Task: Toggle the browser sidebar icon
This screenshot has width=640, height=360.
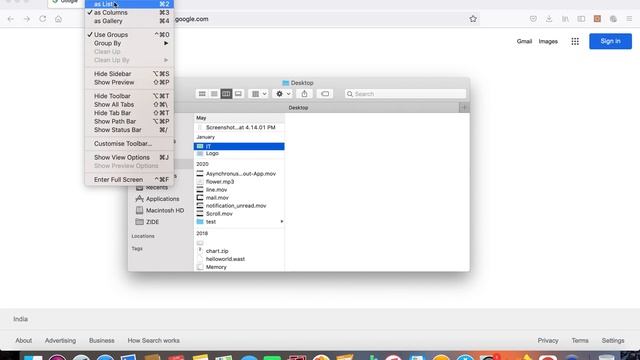Action: (x=581, y=19)
